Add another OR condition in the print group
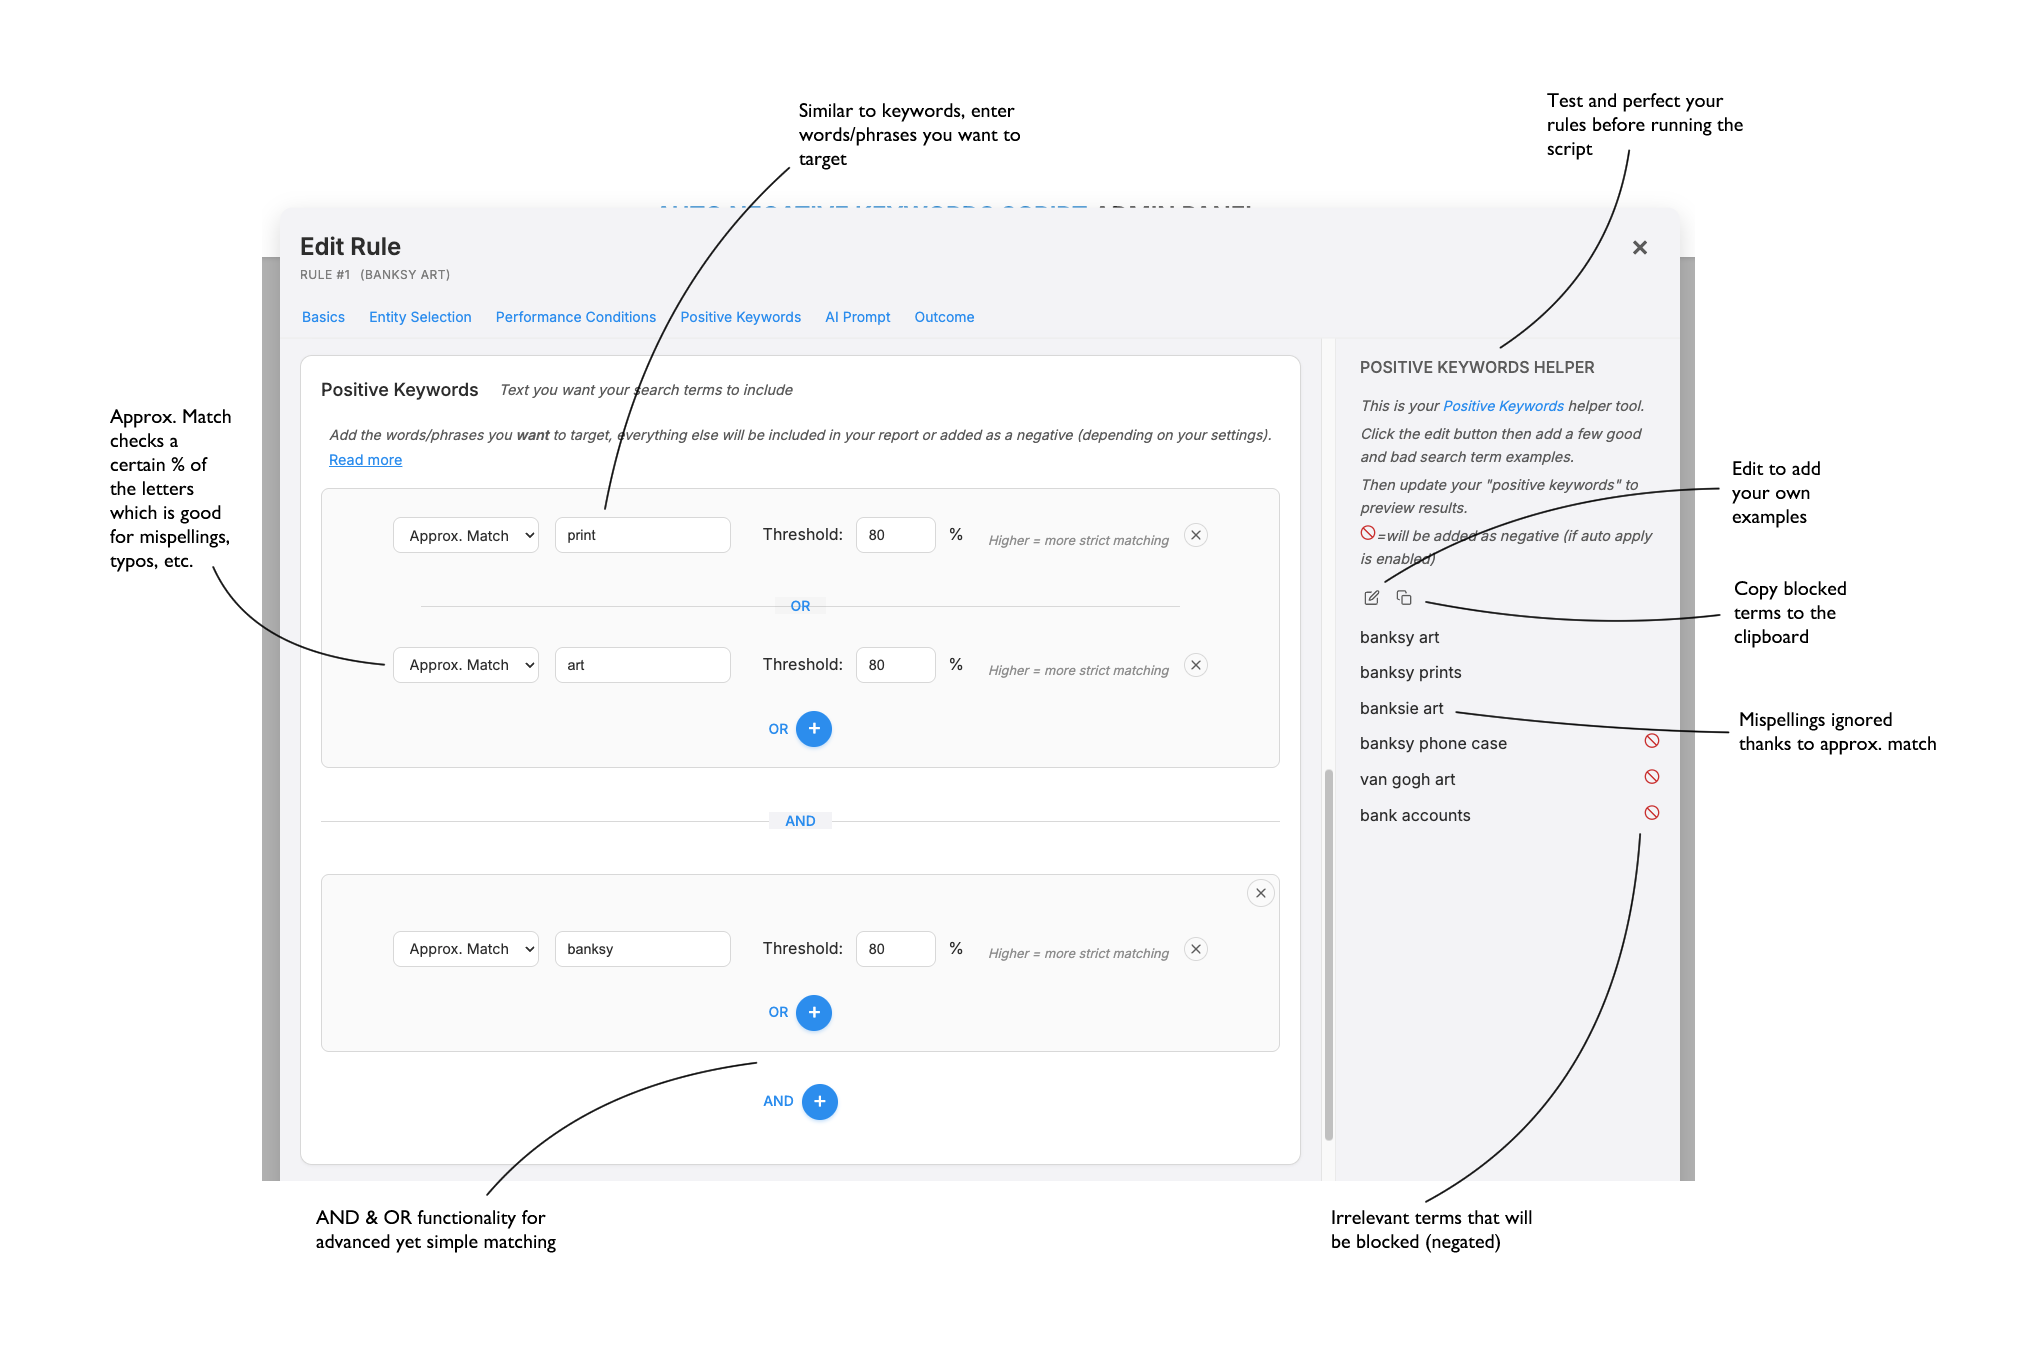This screenshot has height=1347, width=2021. (x=814, y=728)
